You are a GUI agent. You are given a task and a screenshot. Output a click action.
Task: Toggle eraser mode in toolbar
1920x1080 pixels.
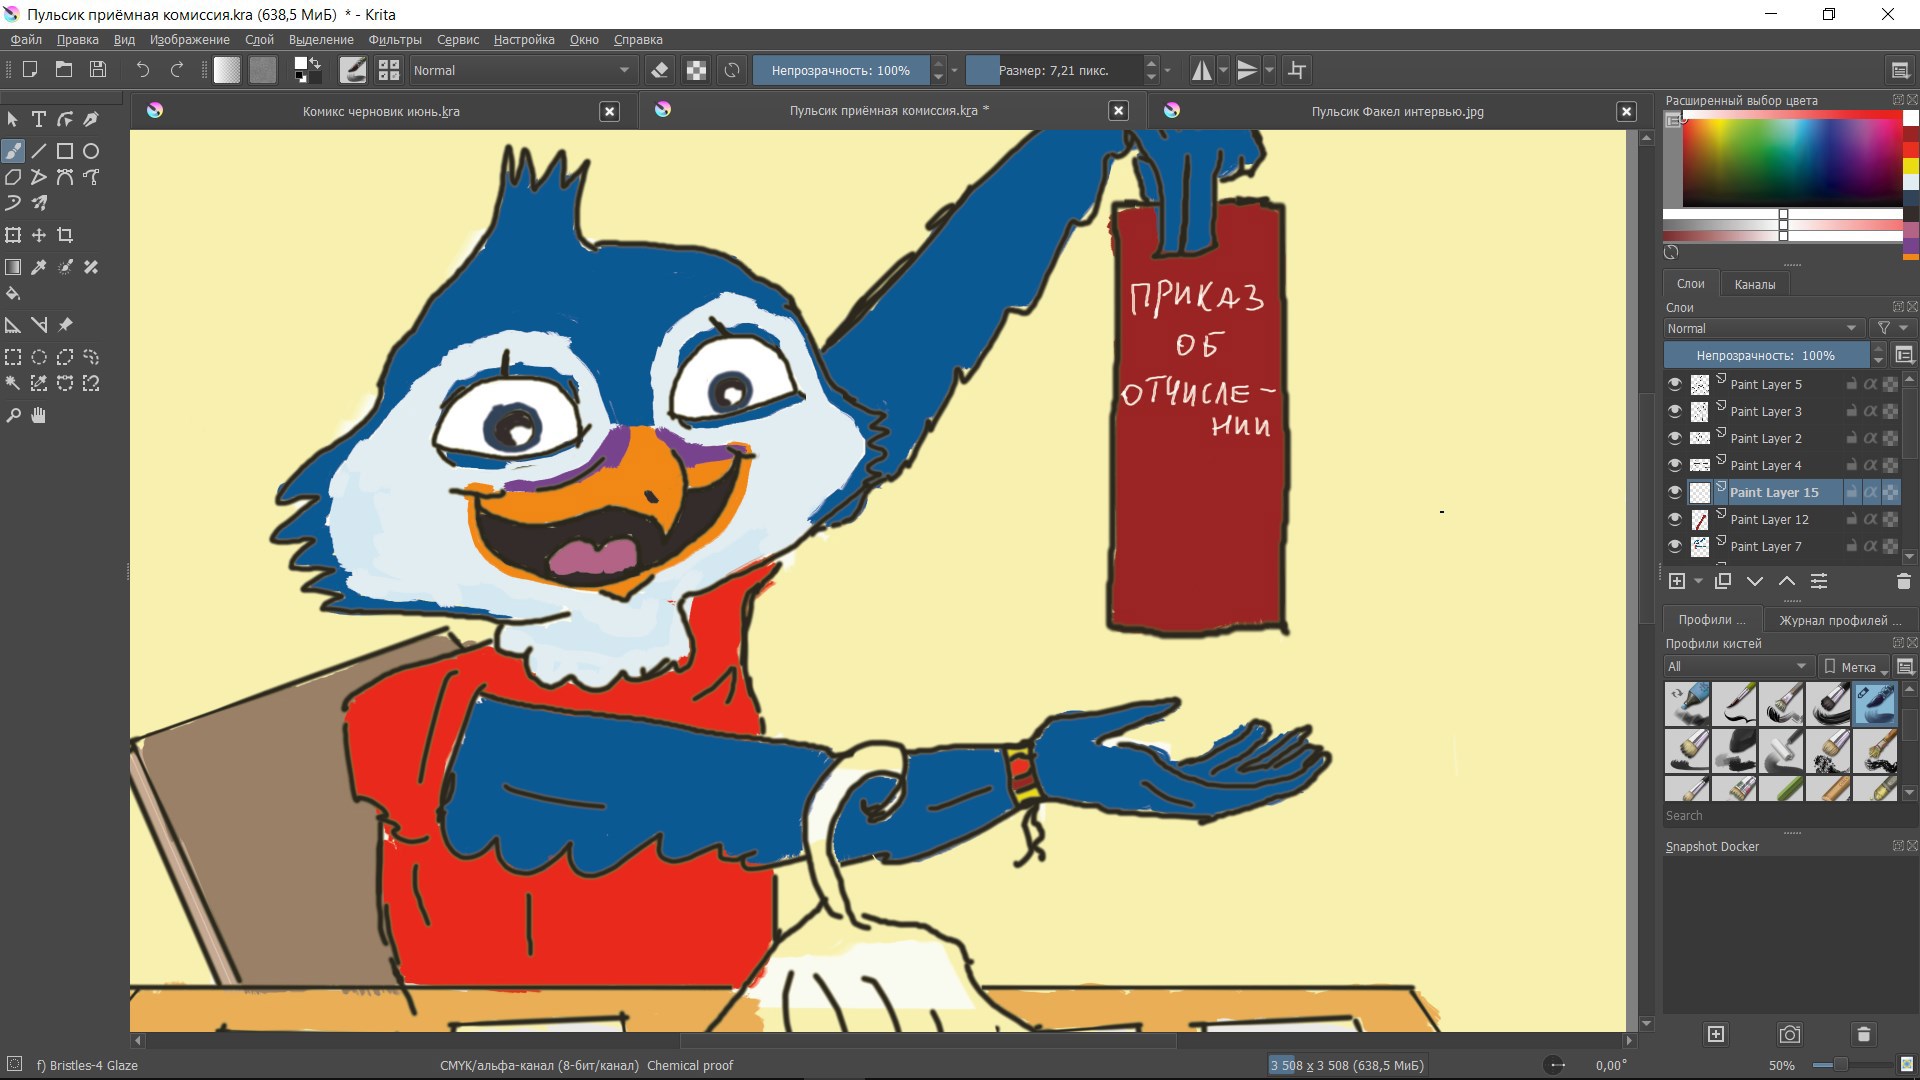point(659,70)
